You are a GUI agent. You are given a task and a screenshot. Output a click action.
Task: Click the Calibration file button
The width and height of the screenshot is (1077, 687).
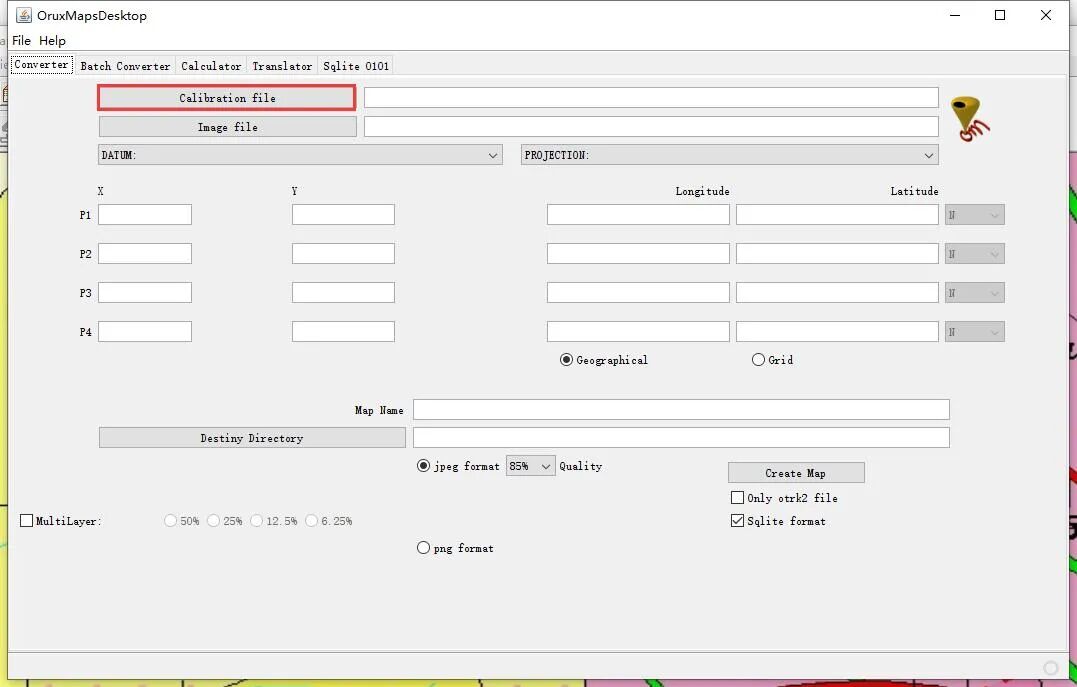(227, 98)
